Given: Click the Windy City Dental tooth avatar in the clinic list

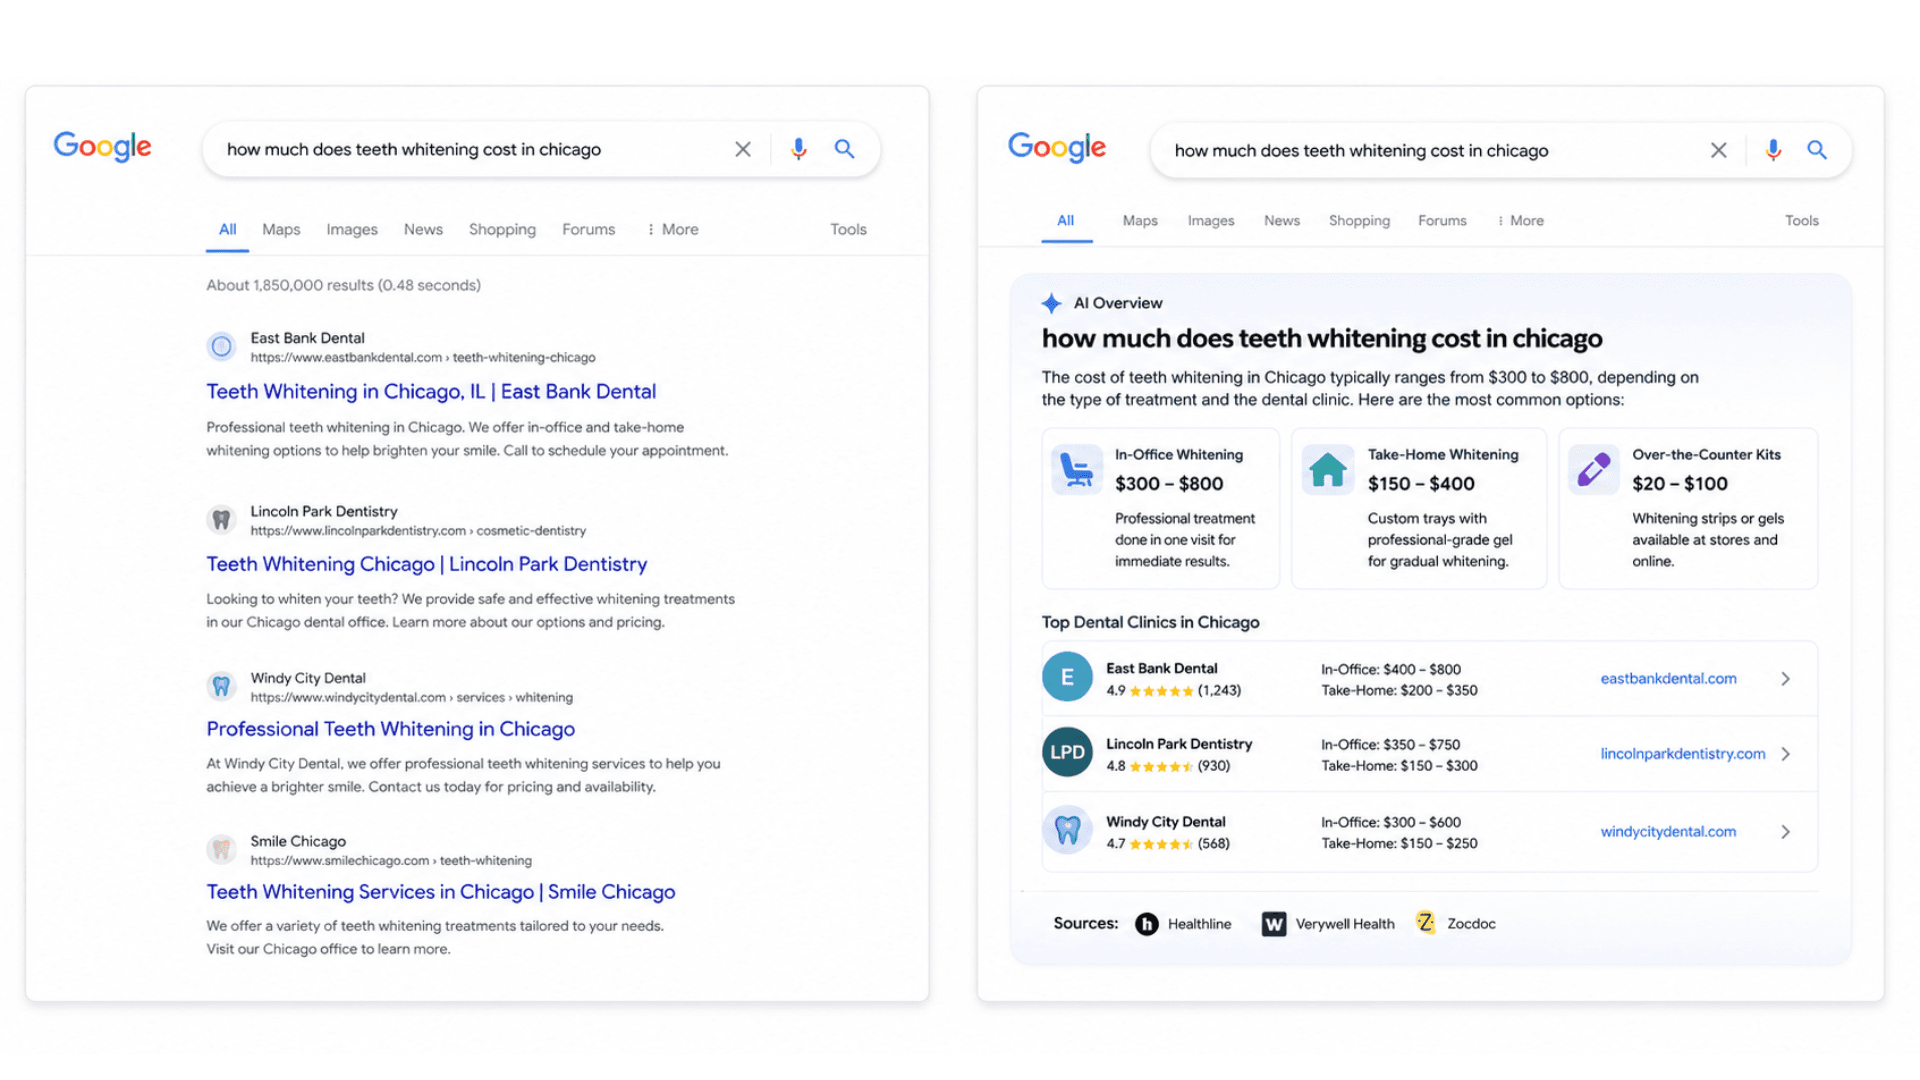Looking at the screenshot, I should point(1067,830).
